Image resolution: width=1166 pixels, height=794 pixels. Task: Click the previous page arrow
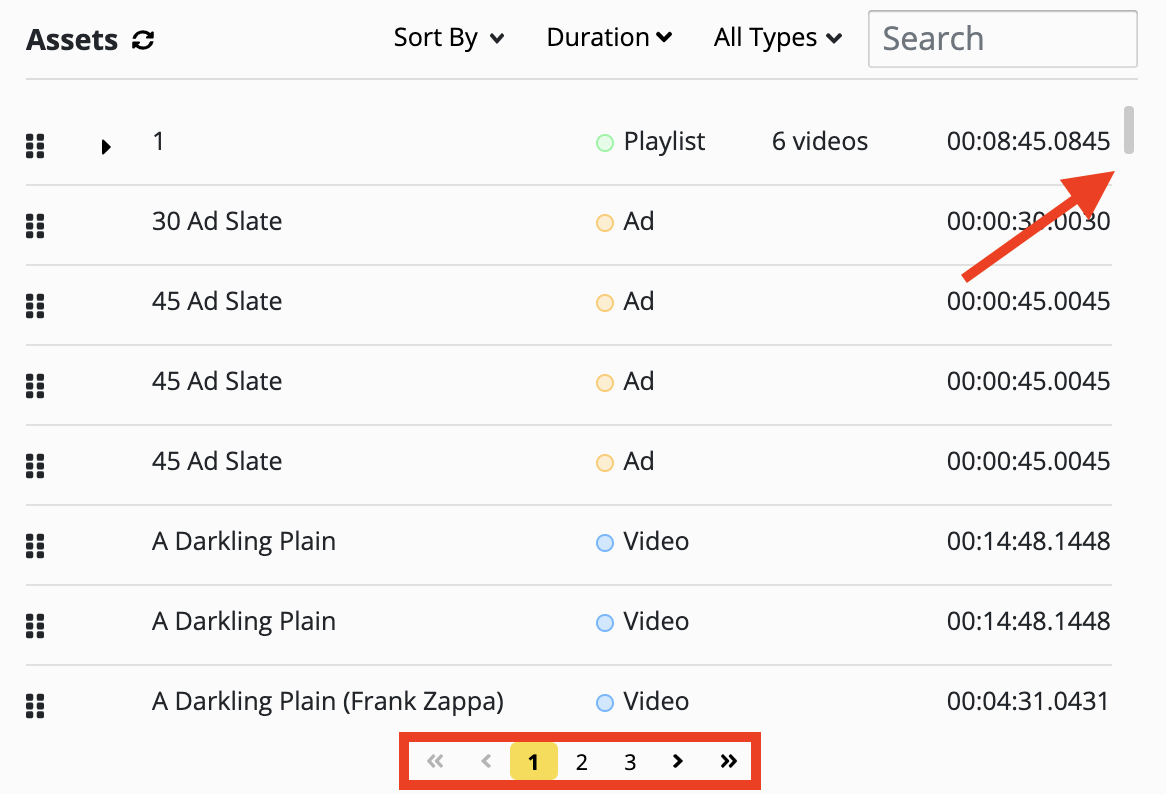[x=486, y=762]
